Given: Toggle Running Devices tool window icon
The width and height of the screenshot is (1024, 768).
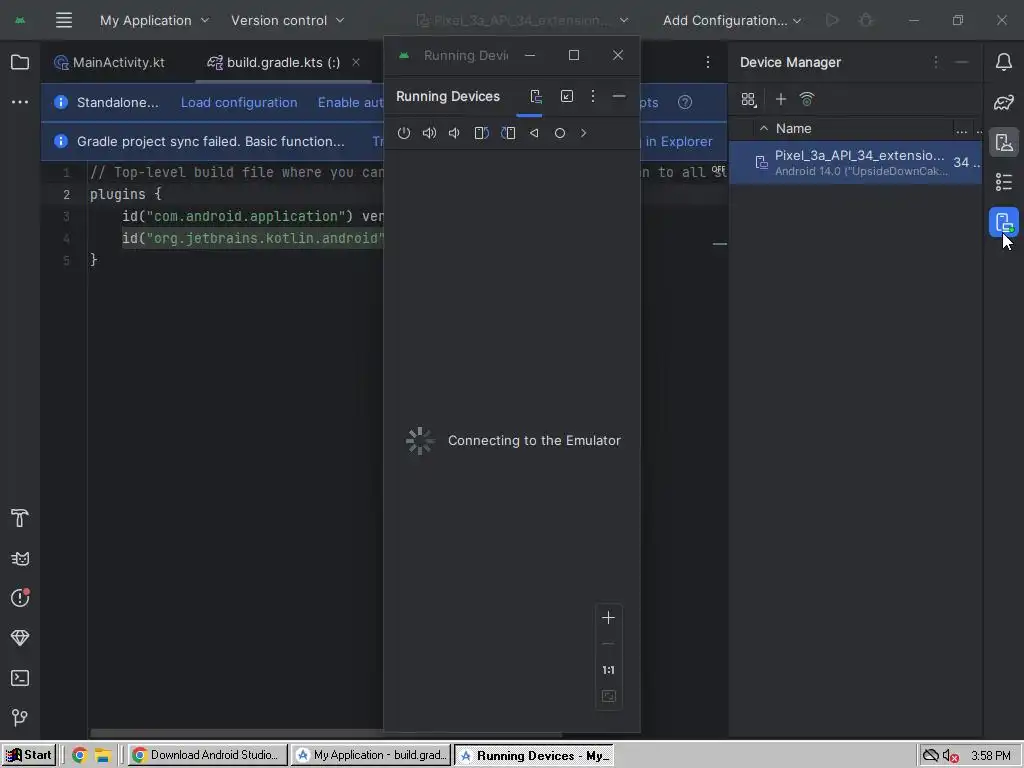Looking at the screenshot, I should click(1004, 222).
